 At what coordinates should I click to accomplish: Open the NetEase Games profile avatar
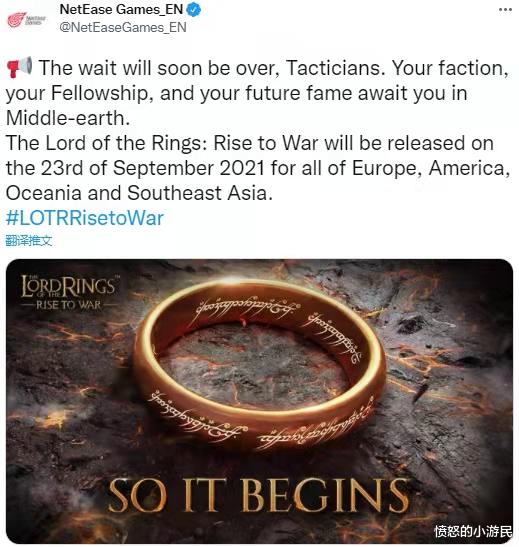[27, 20]
